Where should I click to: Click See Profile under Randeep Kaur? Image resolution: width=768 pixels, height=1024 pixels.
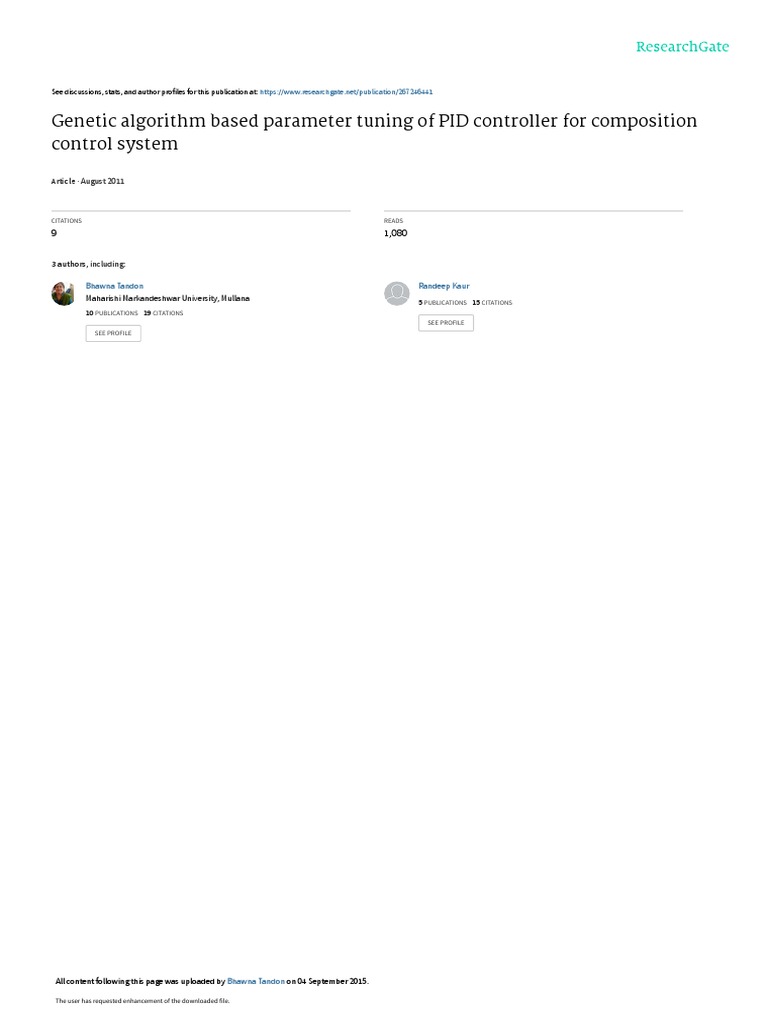[446, 323]
